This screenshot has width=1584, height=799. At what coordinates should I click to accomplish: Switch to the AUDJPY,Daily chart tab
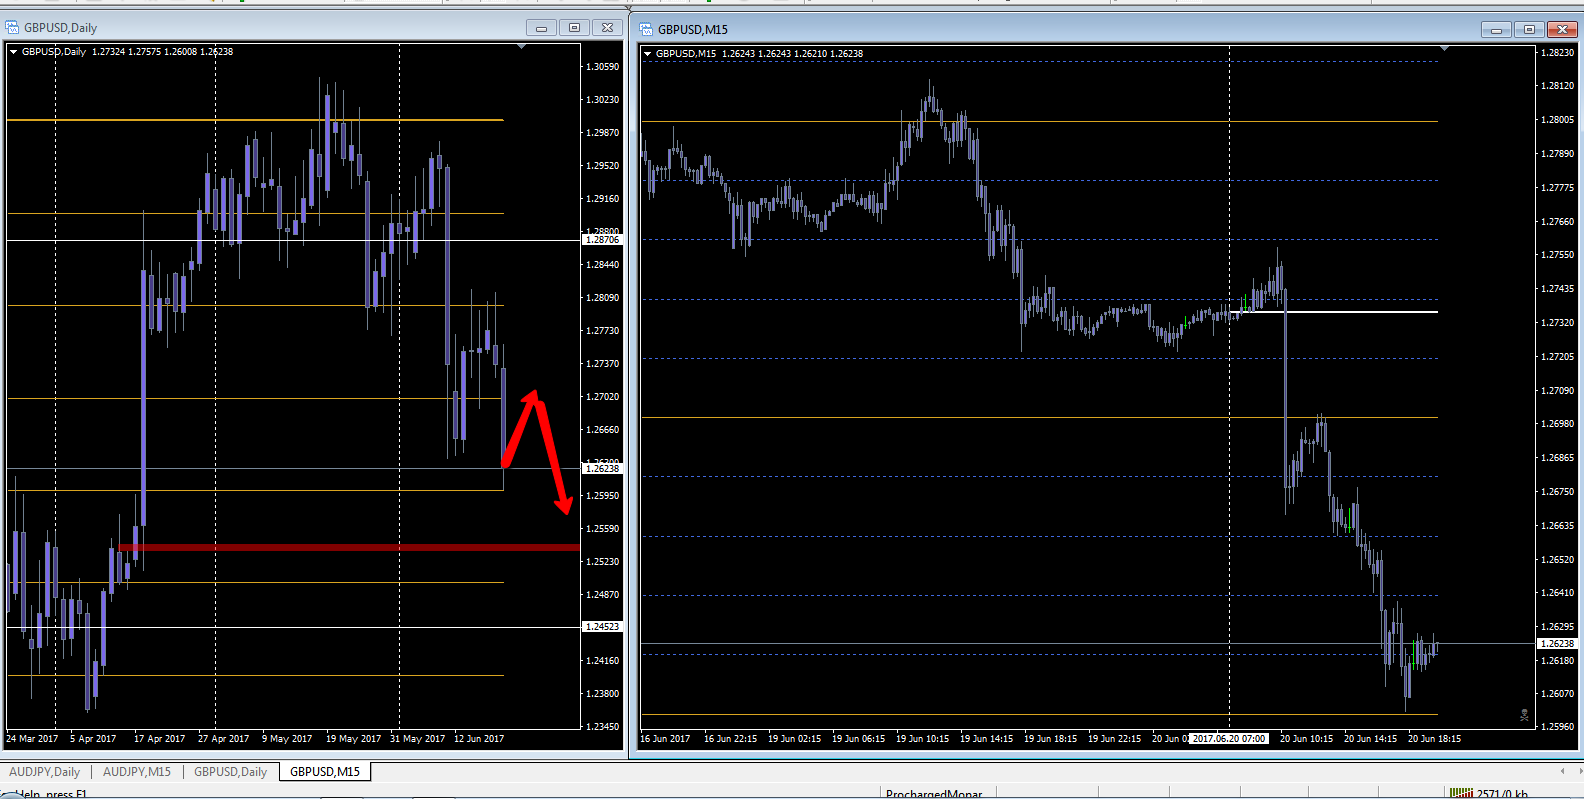pyautogui.click(x=45, y=772)
